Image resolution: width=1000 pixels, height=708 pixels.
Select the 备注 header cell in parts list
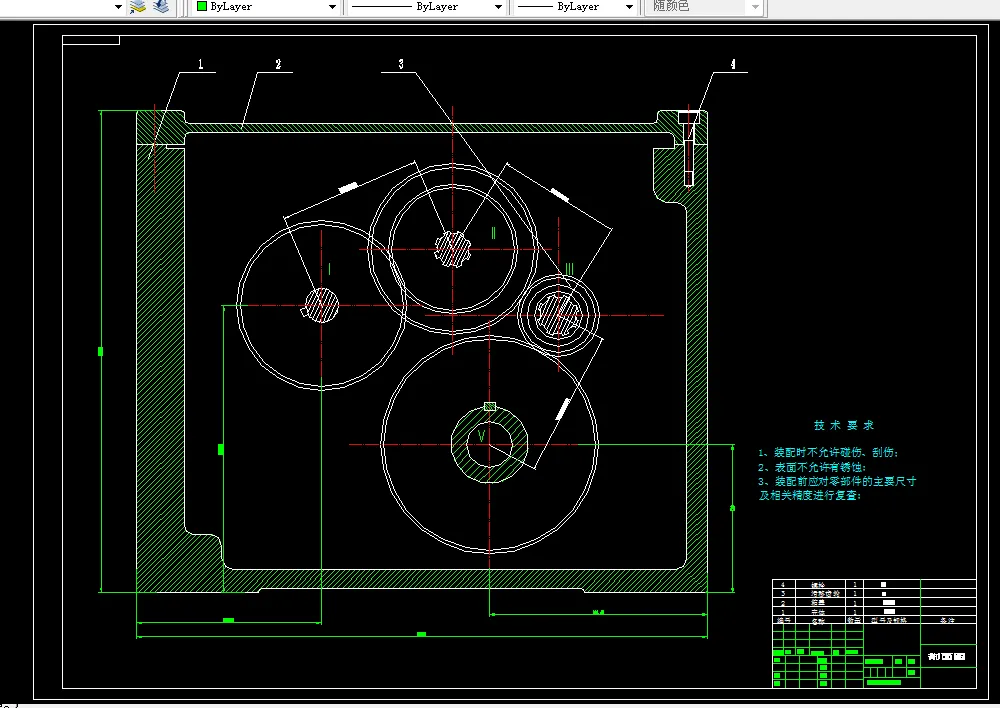(x=948, y=620)
